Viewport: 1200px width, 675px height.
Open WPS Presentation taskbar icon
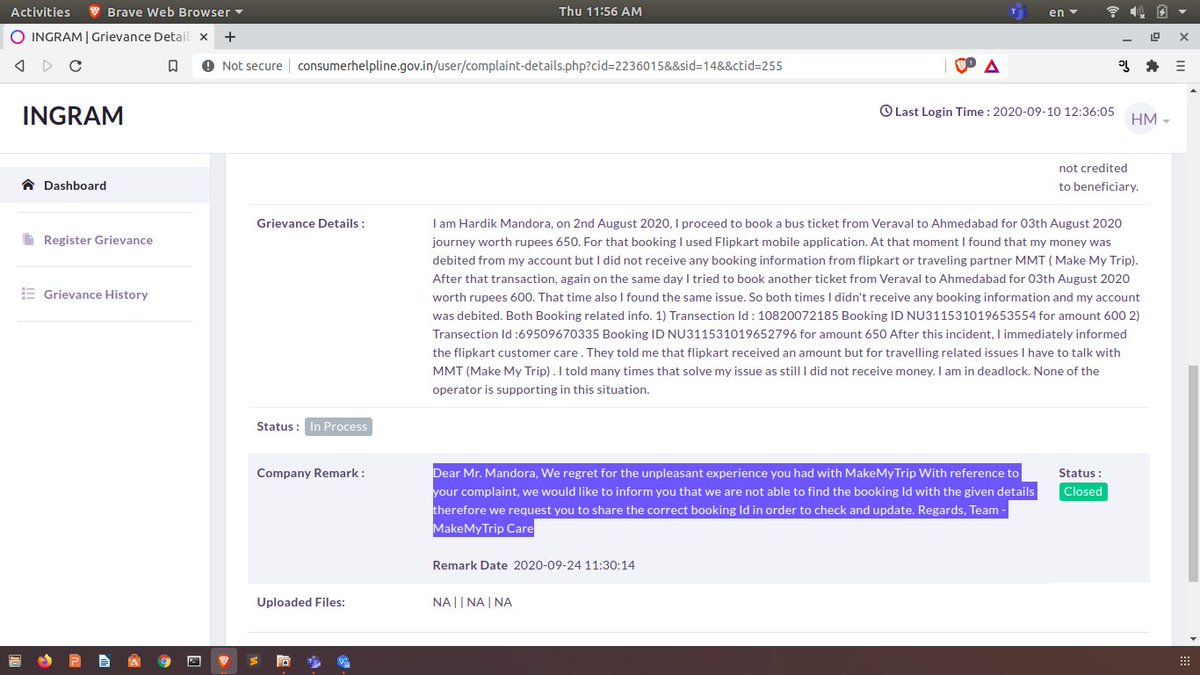74,661
